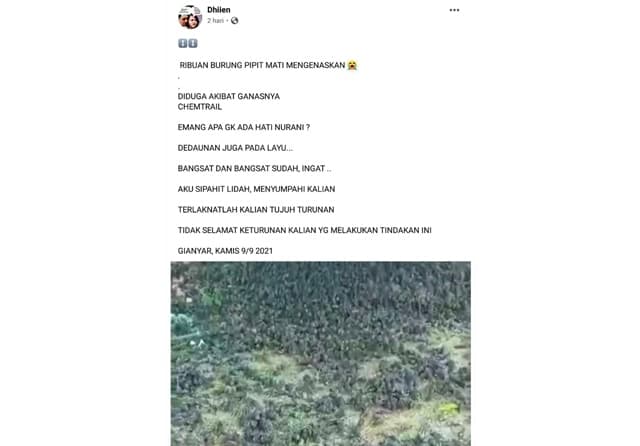The width and height of the screenshot is (640, 446).
Task: Click the line starting TIDAK SELAMAT KETURUNAN KALIAN
Action: (304, 231)
